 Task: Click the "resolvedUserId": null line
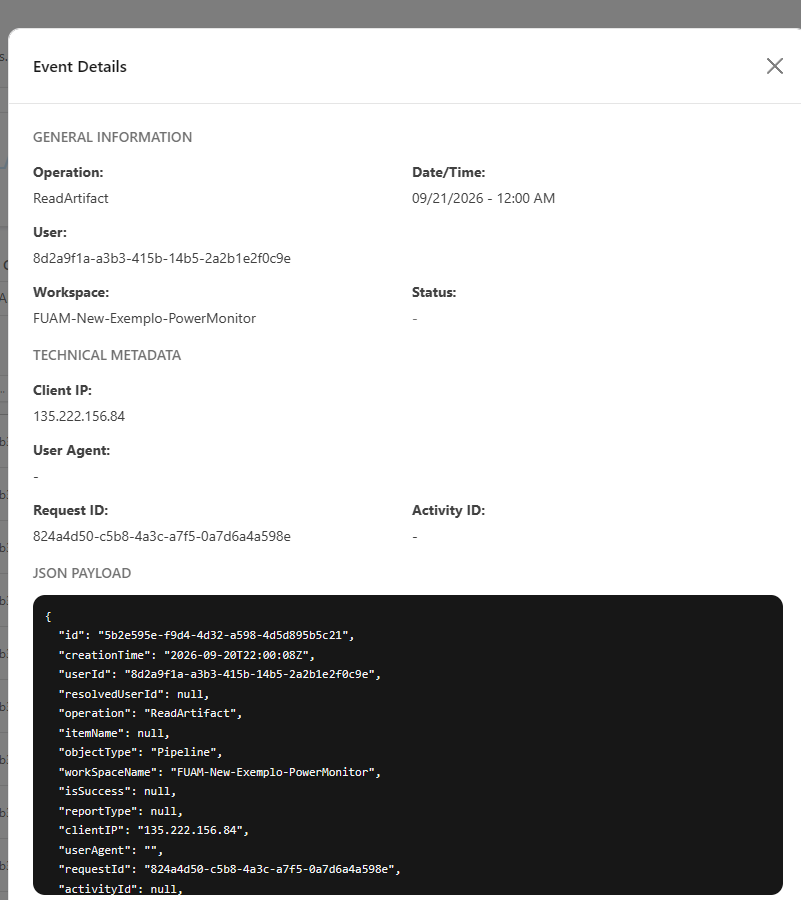click(134, 694)
